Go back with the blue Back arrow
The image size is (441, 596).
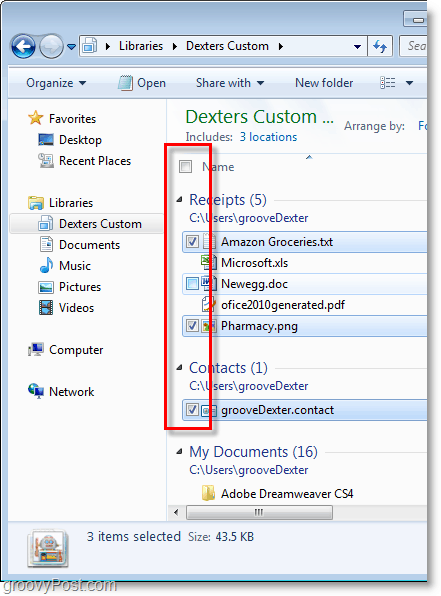point(24,47)
